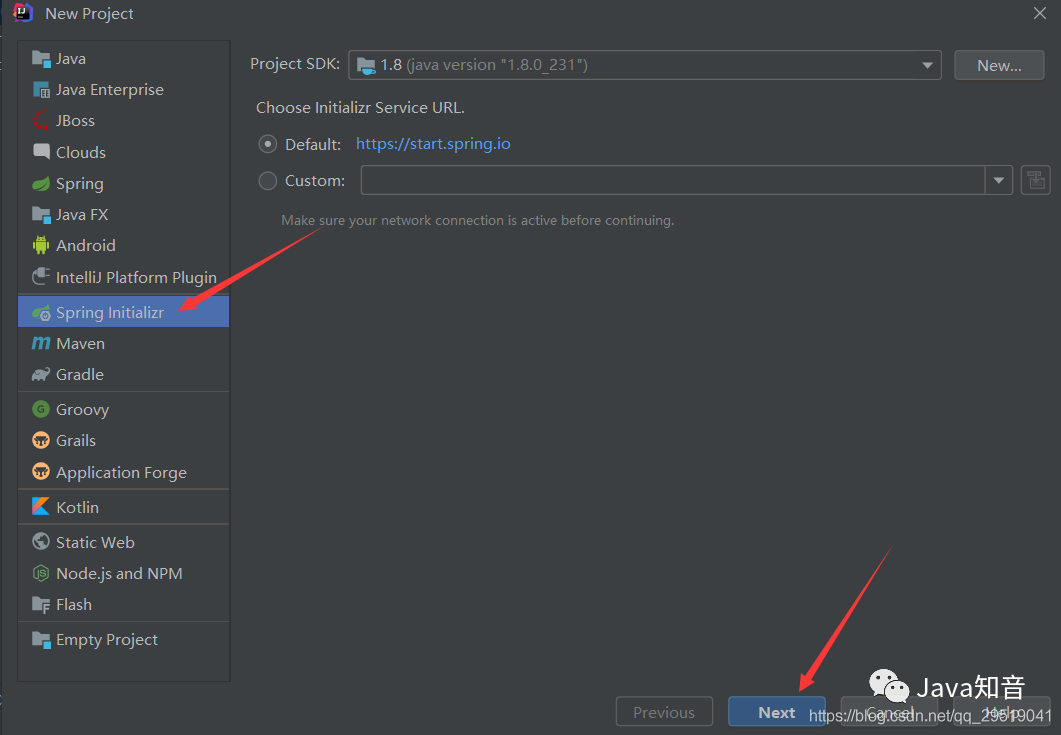Choose the Kotlin project type
Viewport: 1061px width, 735px height.
124,507
